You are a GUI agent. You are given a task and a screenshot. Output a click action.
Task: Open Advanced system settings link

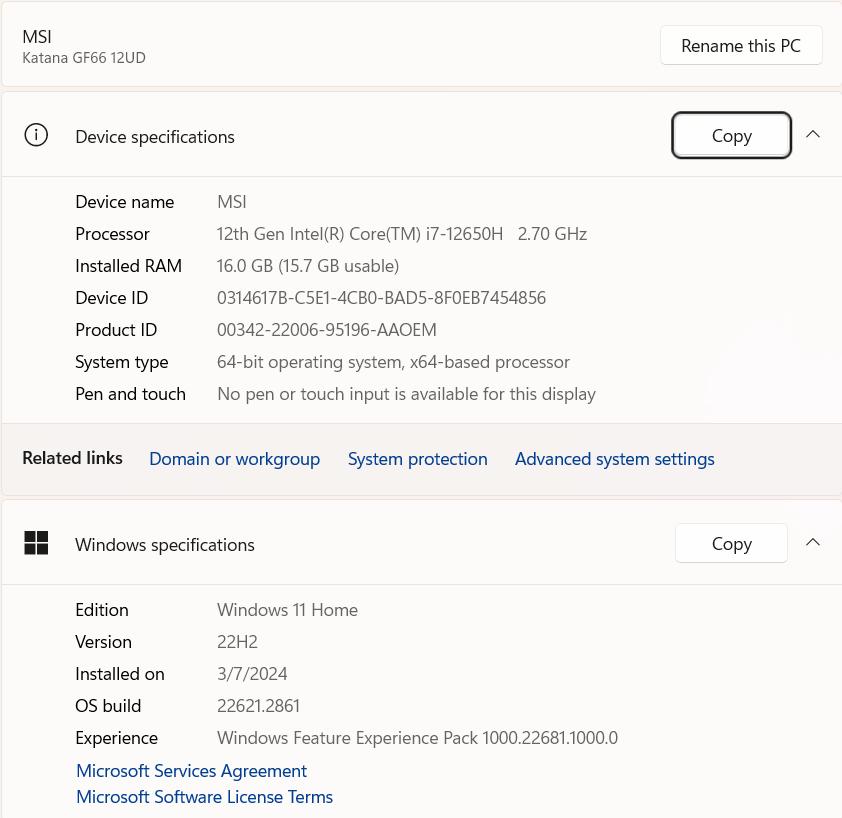[615, 459]
